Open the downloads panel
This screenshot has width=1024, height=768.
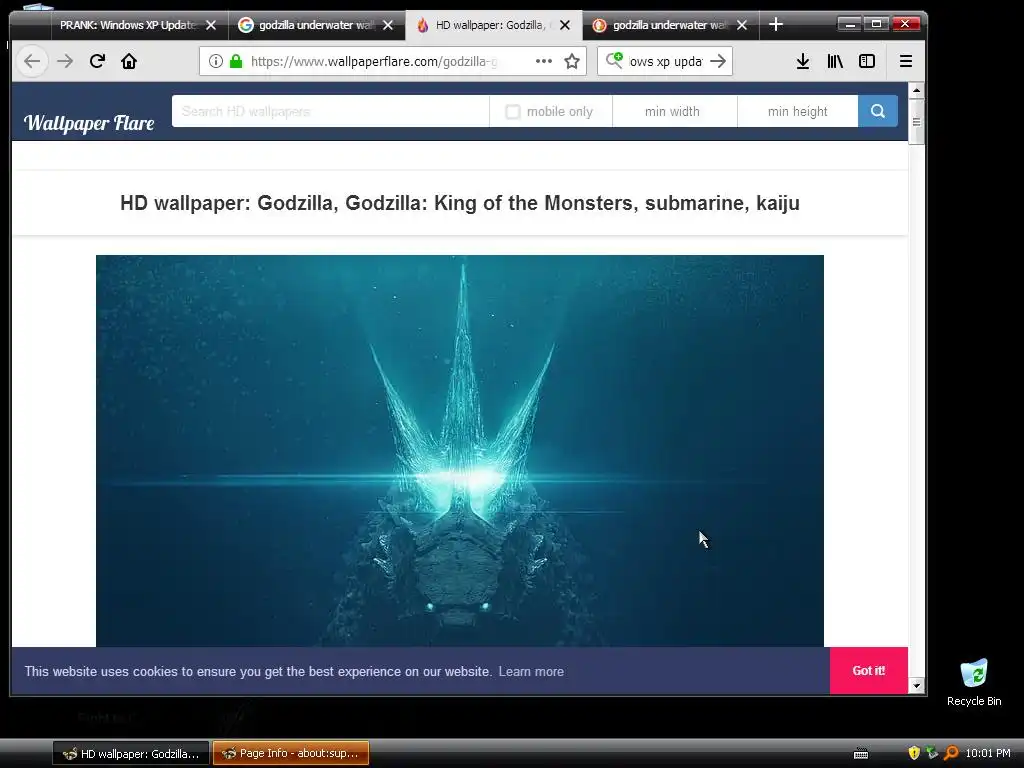coord(803,61)
